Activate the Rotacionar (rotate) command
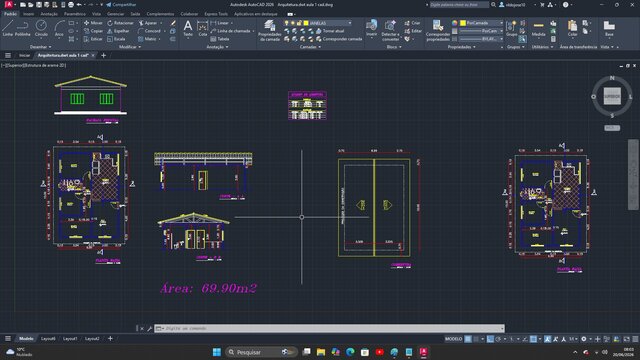The image size is (640, 360). point(120,23)
